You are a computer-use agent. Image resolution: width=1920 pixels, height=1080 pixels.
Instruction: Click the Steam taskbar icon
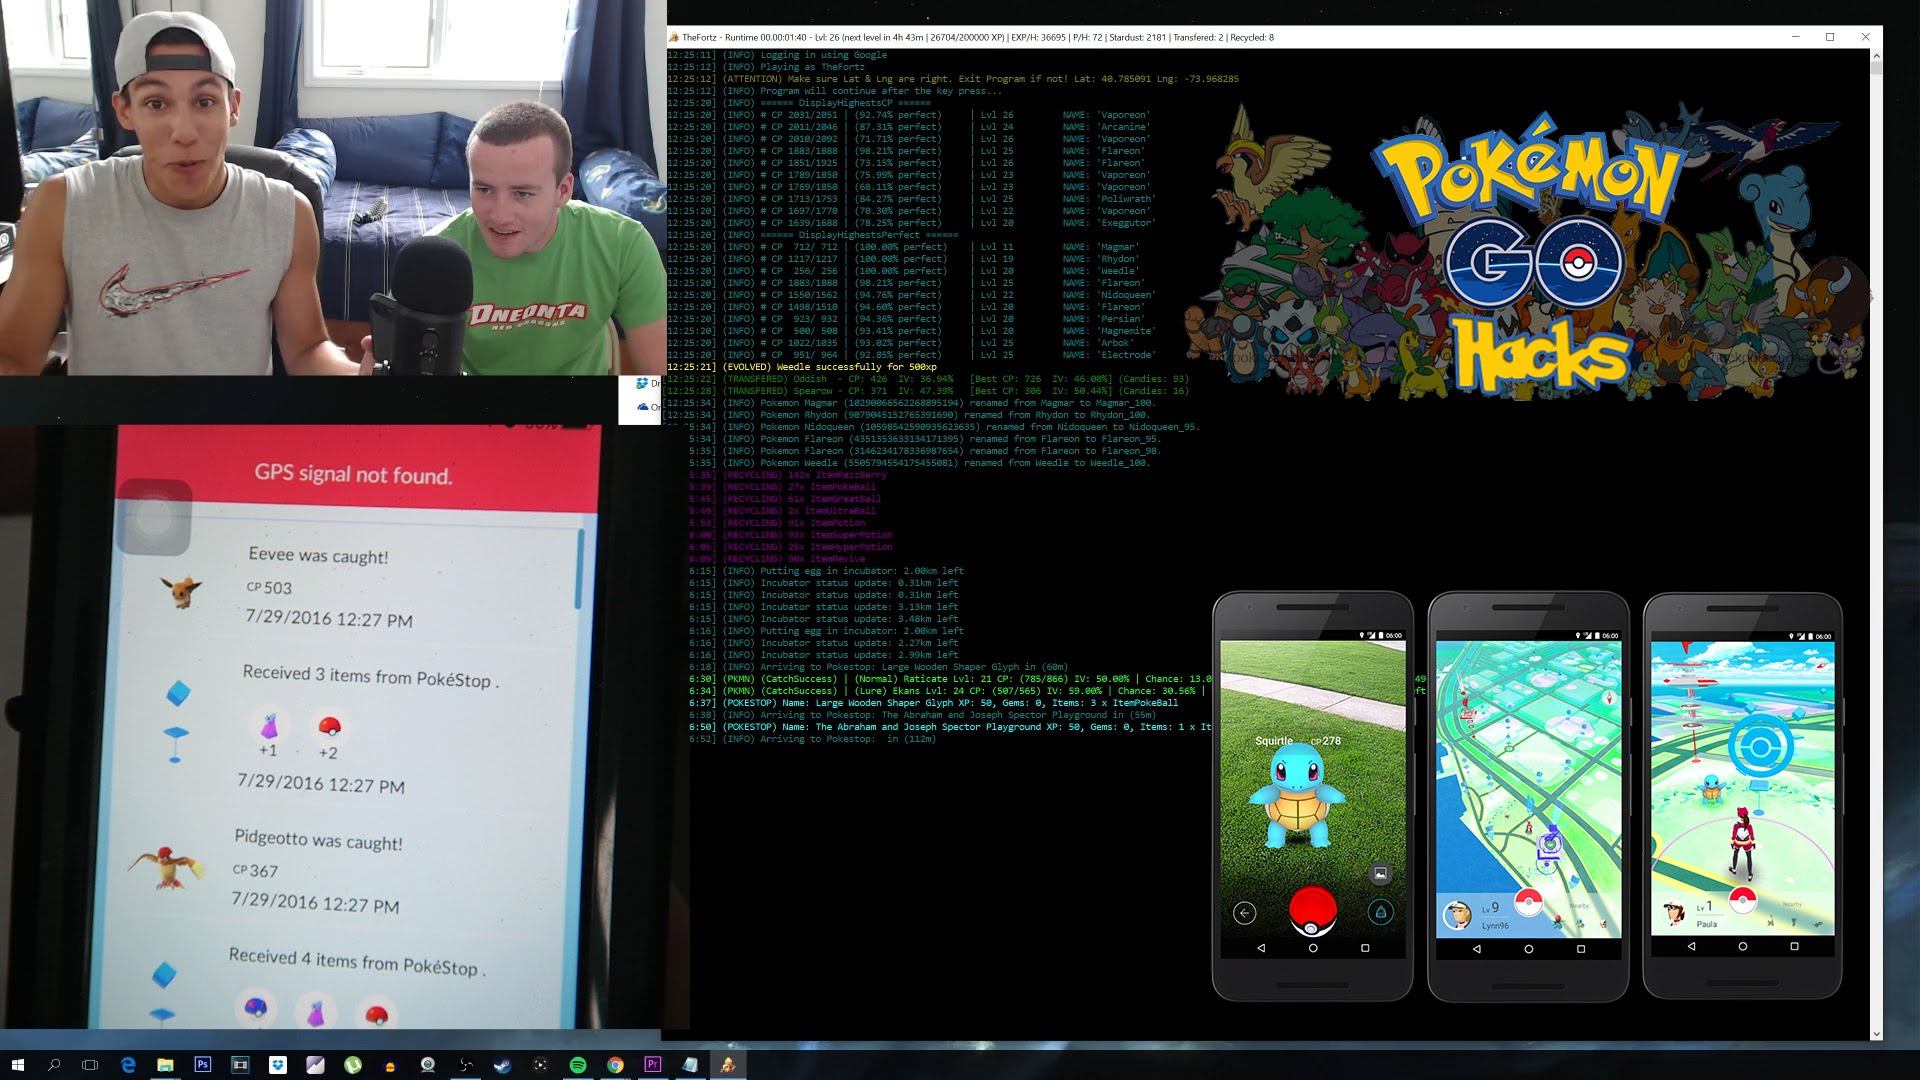click(x=503, y=1065)
